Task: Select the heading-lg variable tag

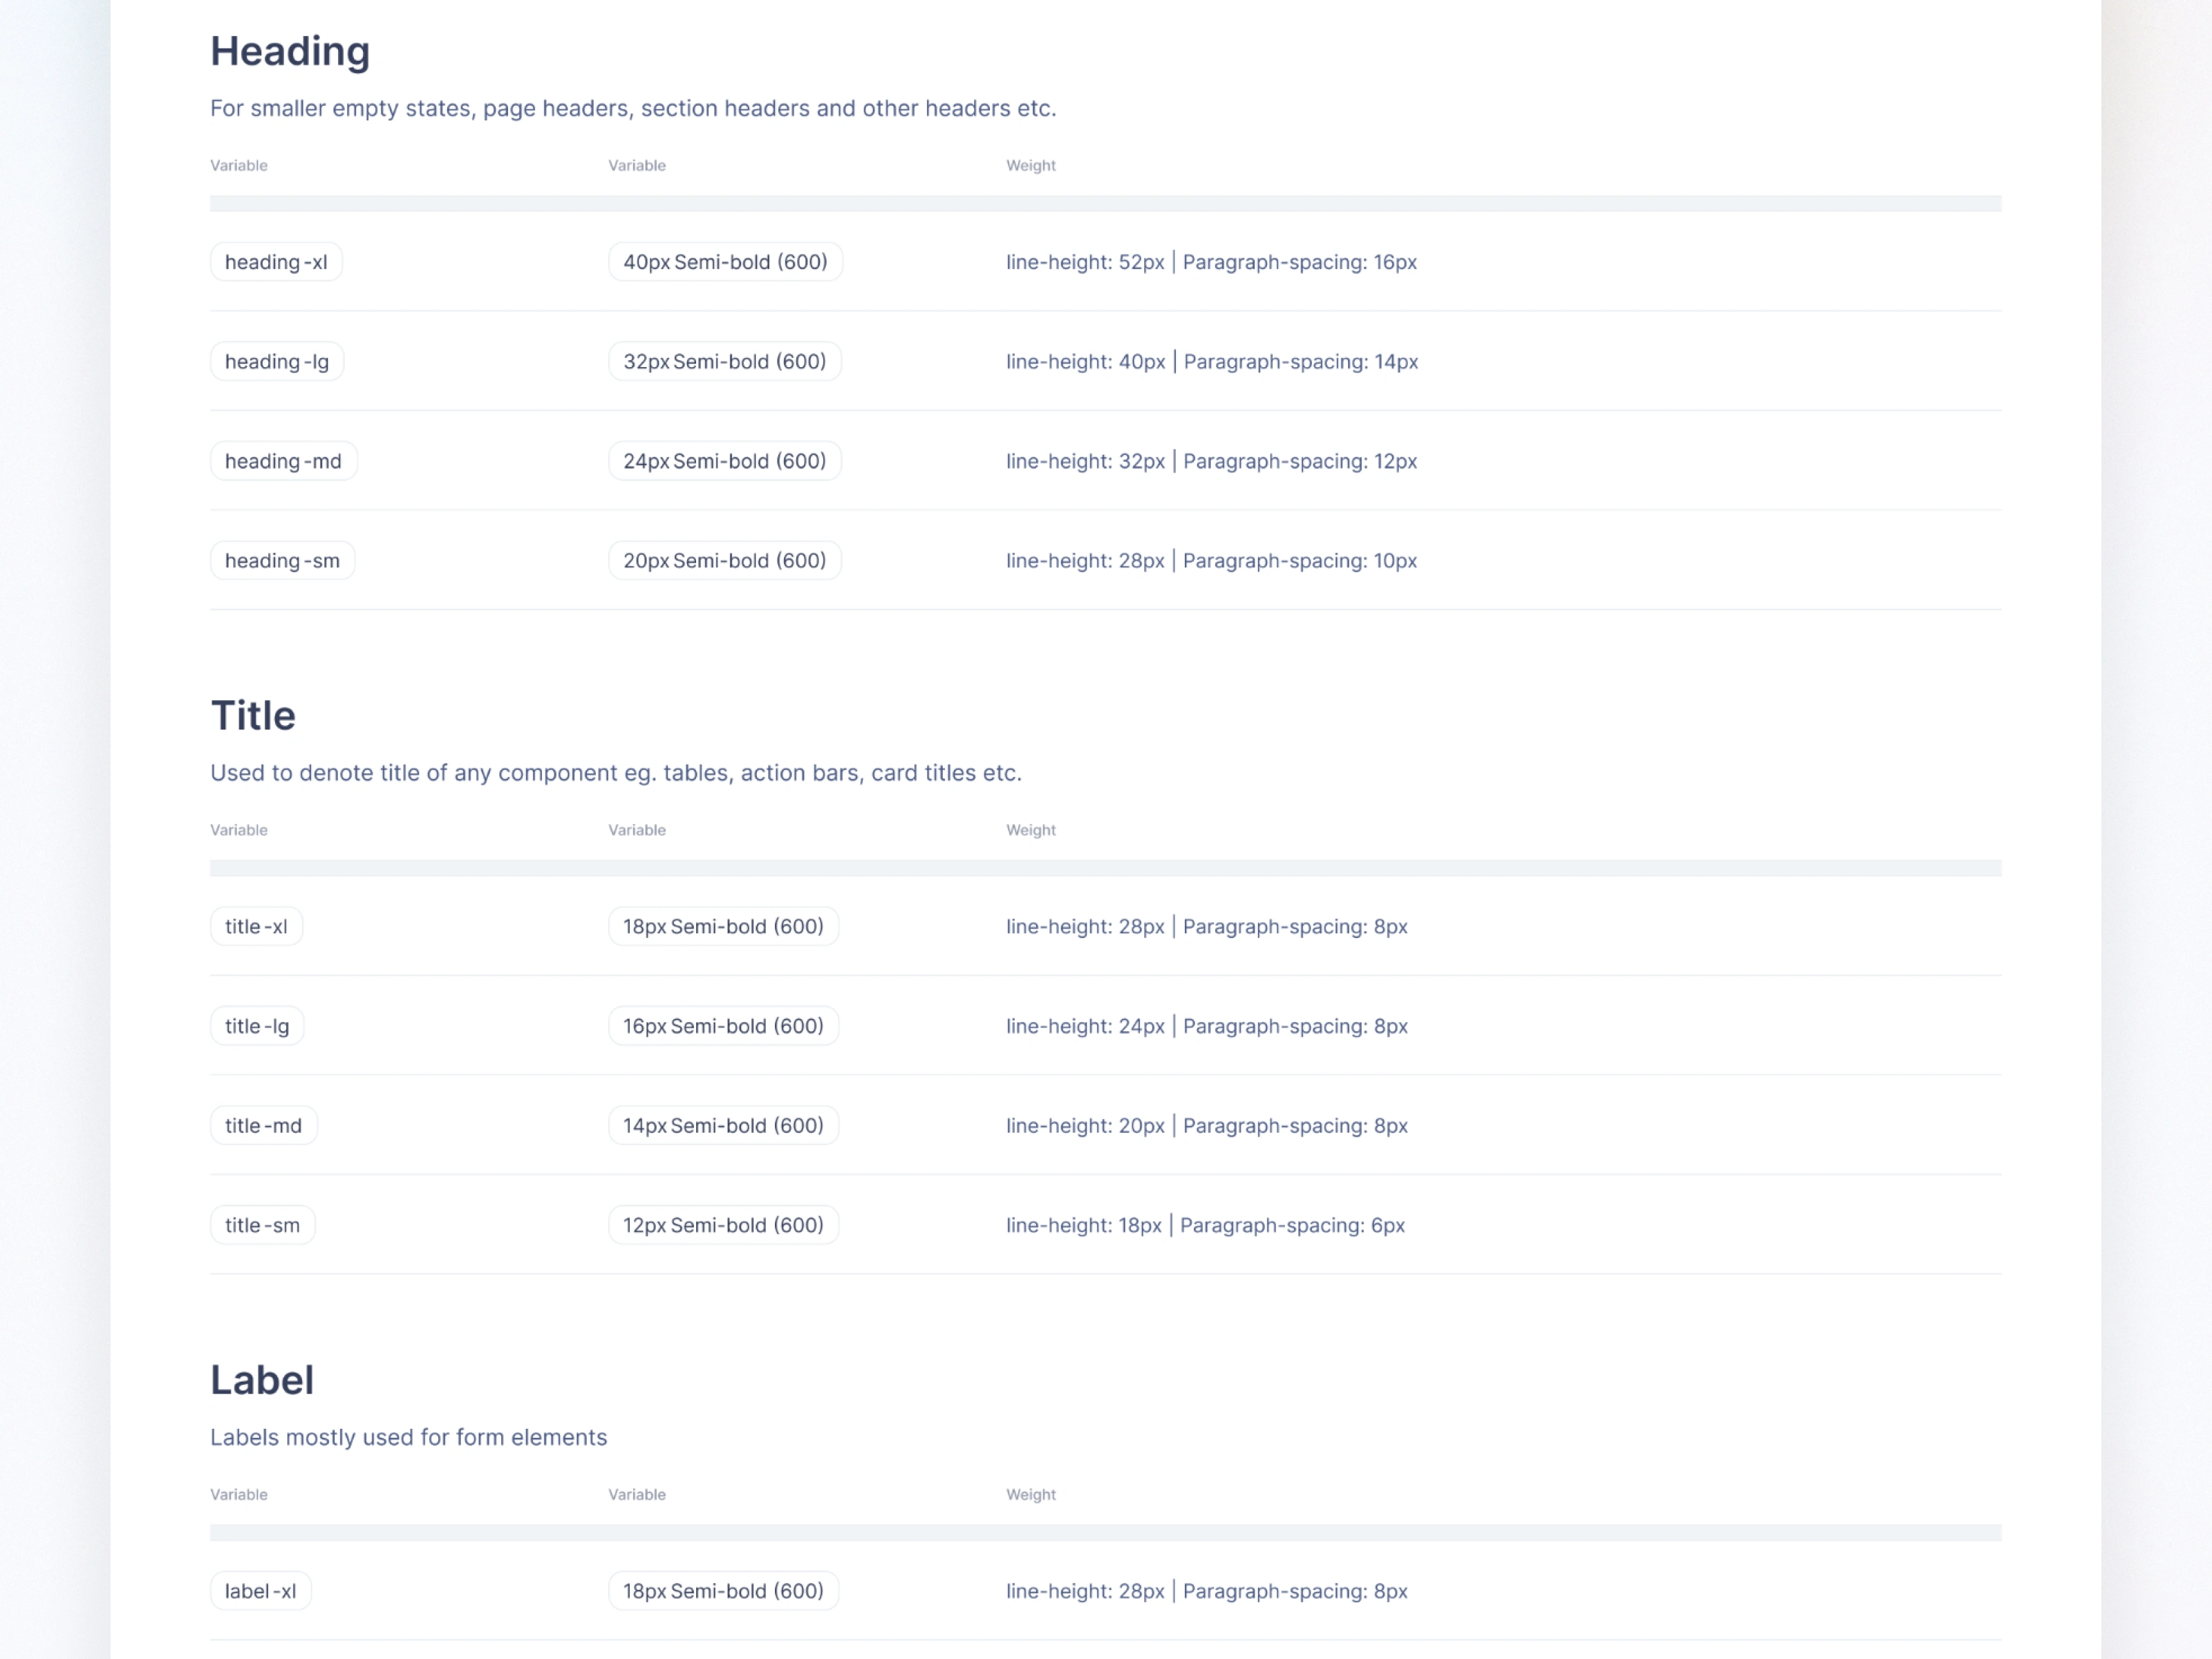Action: [277, 362]
